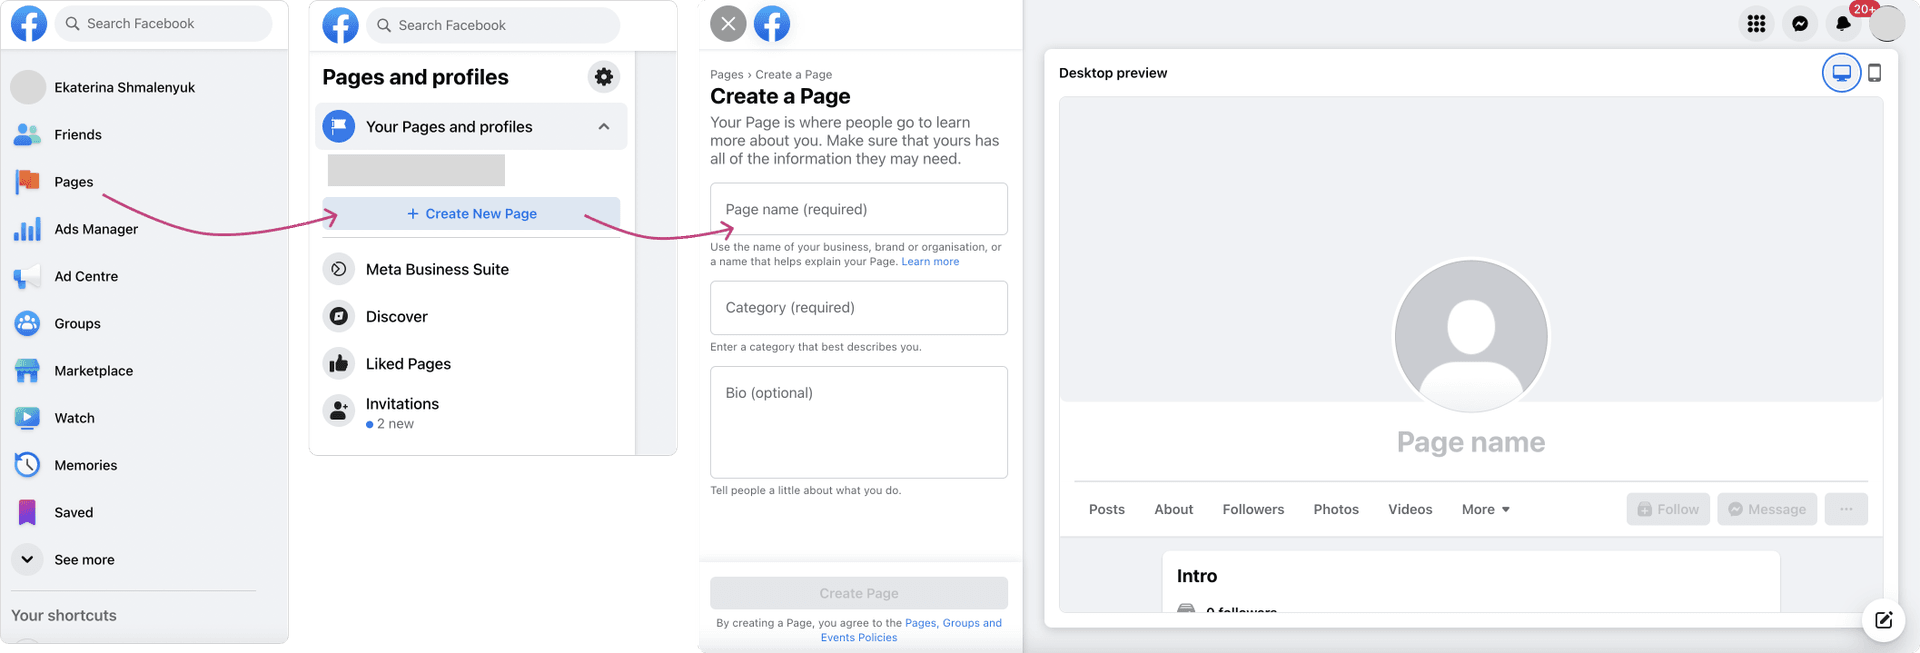Open Messenger chat icon
This screenshot has height=653, width=1920.
(x=1800, y=24)
